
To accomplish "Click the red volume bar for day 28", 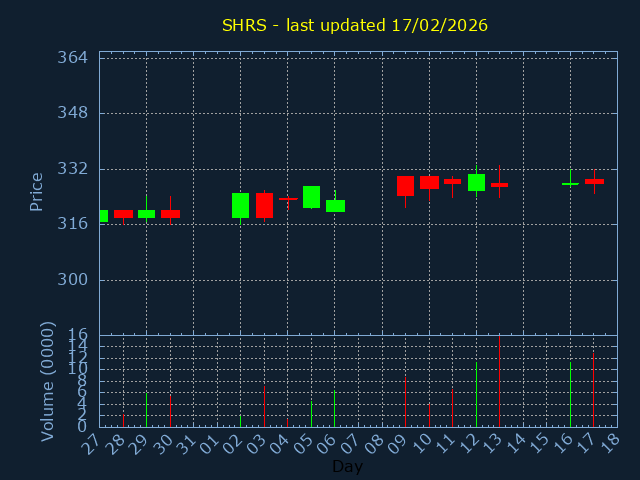I will click(123, 420).
